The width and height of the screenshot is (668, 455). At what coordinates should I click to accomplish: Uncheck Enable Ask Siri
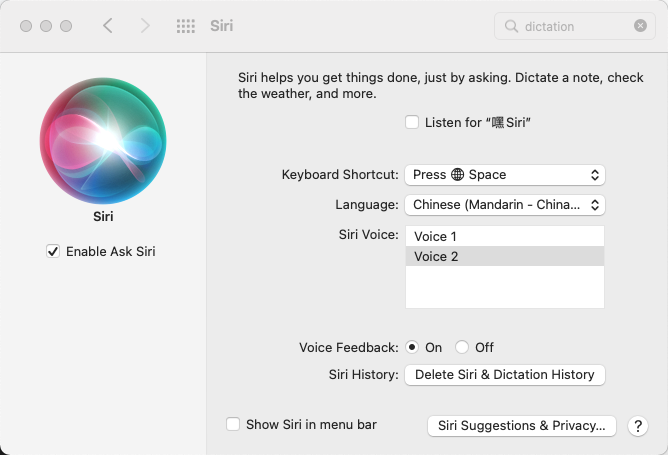pyautogui.click(x=53, y=251)
